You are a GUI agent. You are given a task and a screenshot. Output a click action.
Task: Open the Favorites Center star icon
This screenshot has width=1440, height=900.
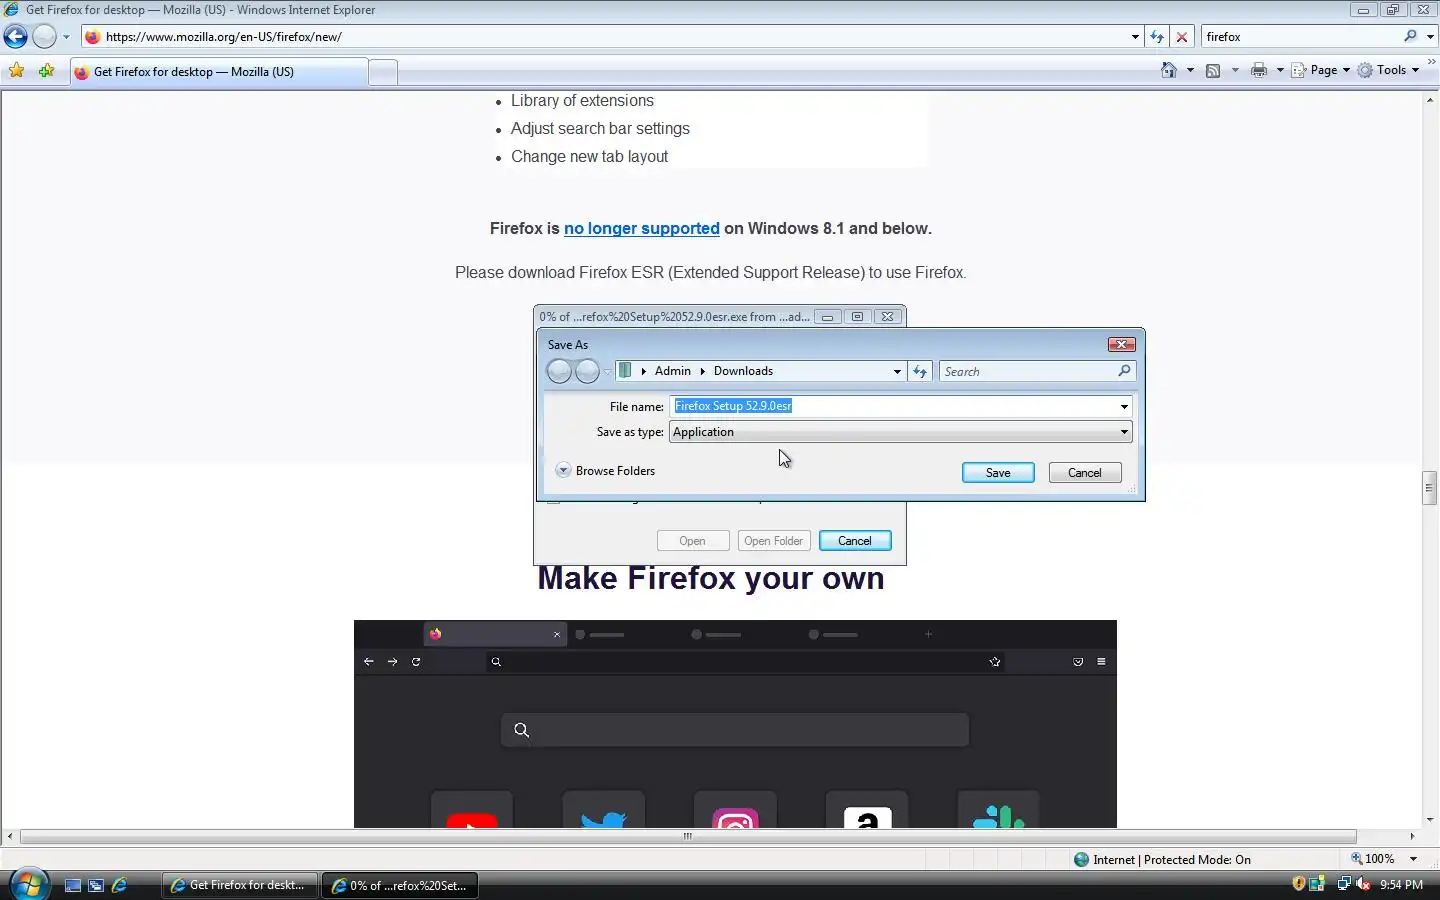coord(17,71)
